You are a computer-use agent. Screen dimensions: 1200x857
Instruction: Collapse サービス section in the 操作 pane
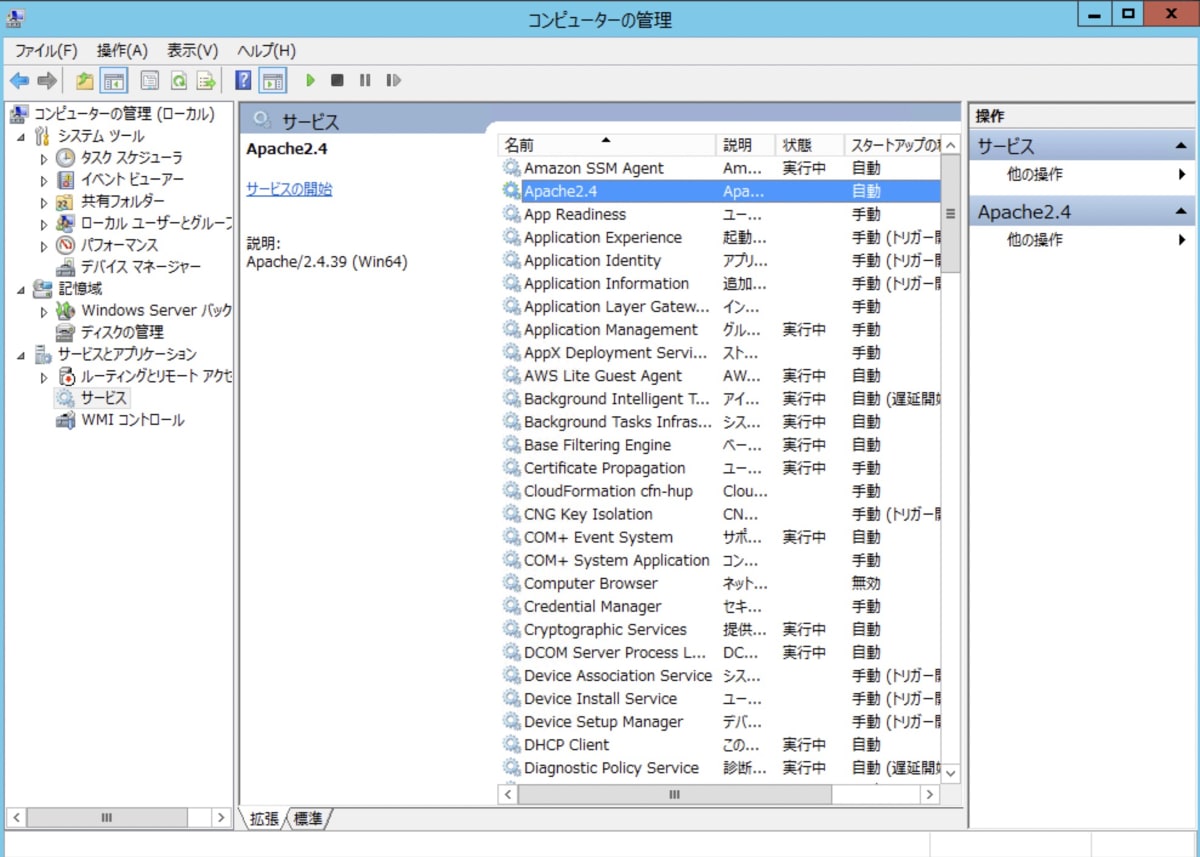[1181, 146]
